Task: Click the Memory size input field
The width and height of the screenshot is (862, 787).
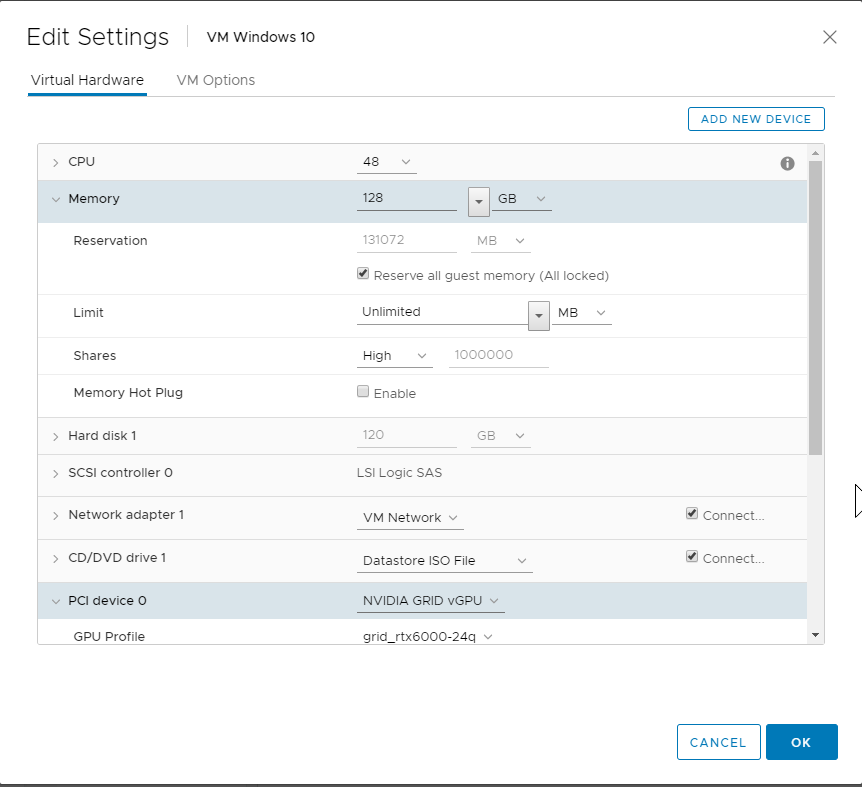Action: pos(407,199)
